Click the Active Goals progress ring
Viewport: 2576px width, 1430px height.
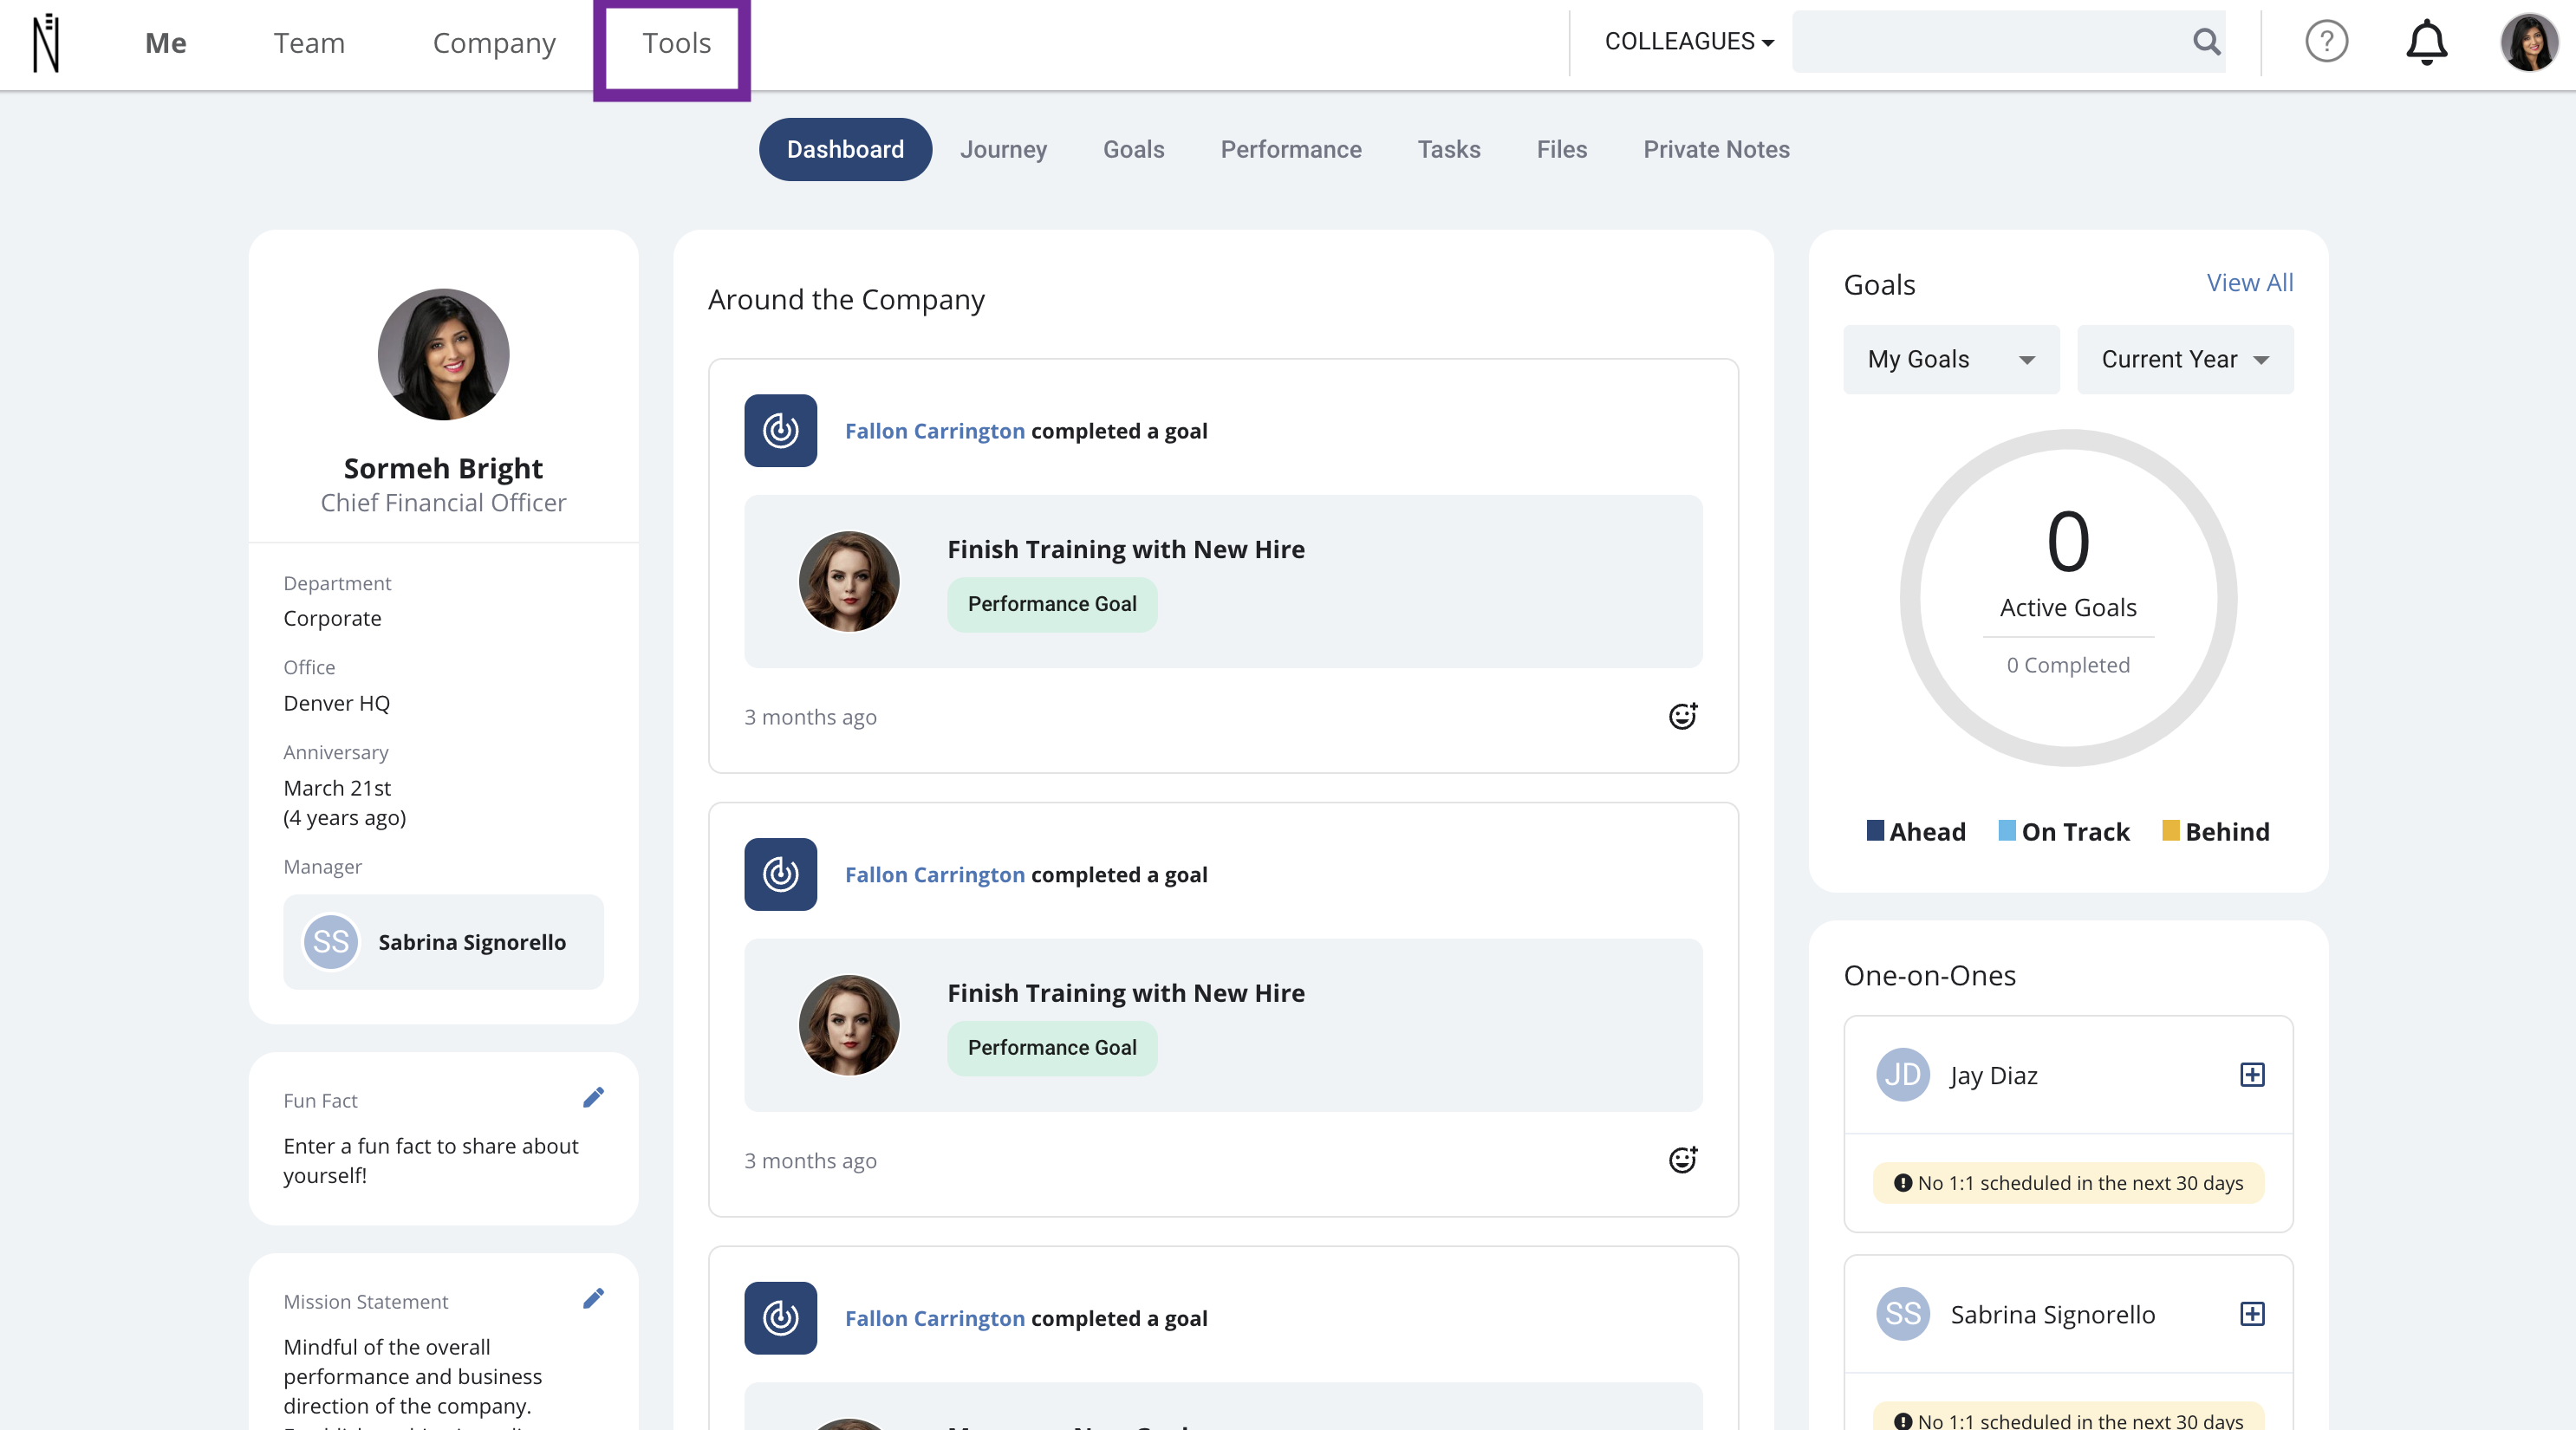tap(2068, 598)
